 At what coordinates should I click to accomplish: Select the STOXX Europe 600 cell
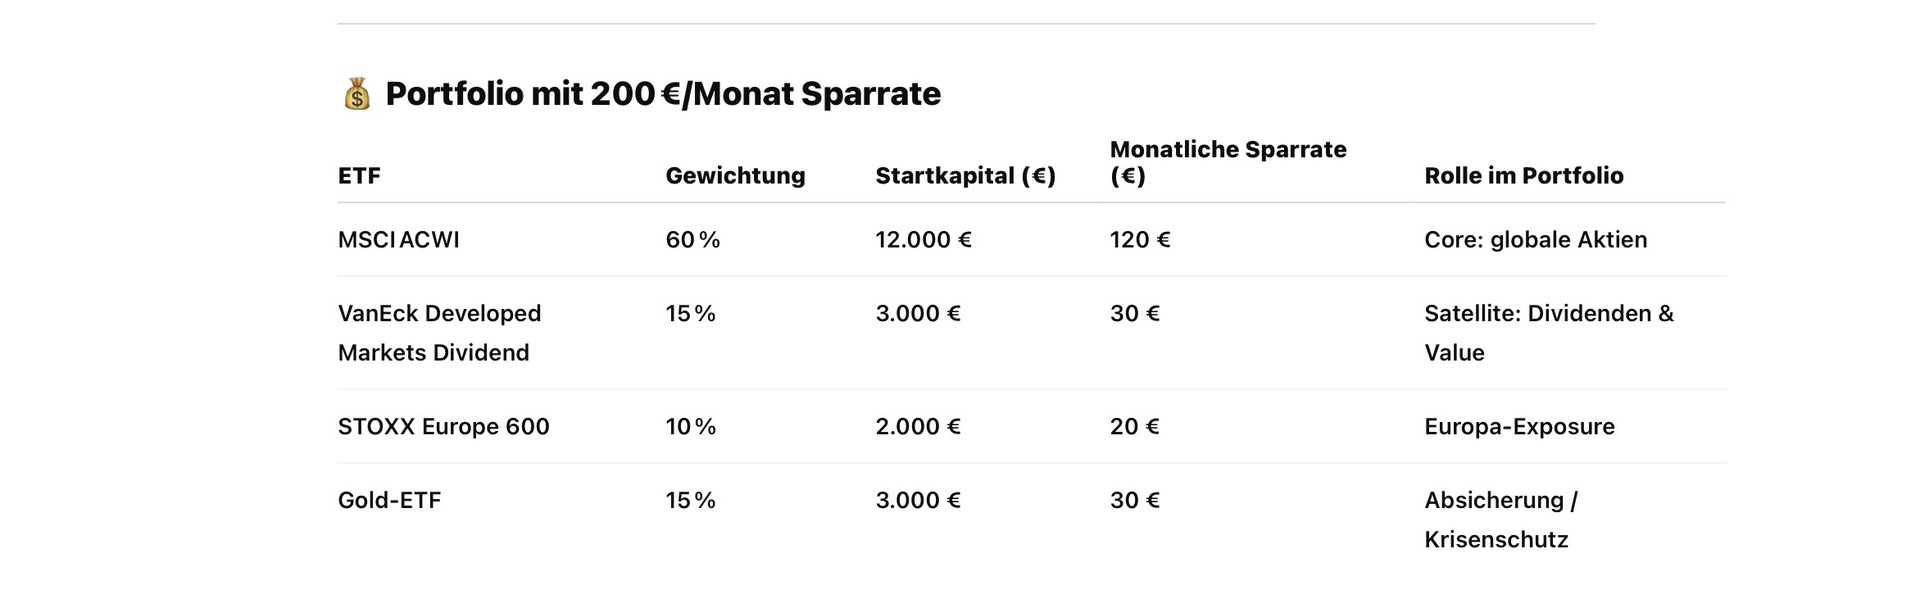(444, 427)
